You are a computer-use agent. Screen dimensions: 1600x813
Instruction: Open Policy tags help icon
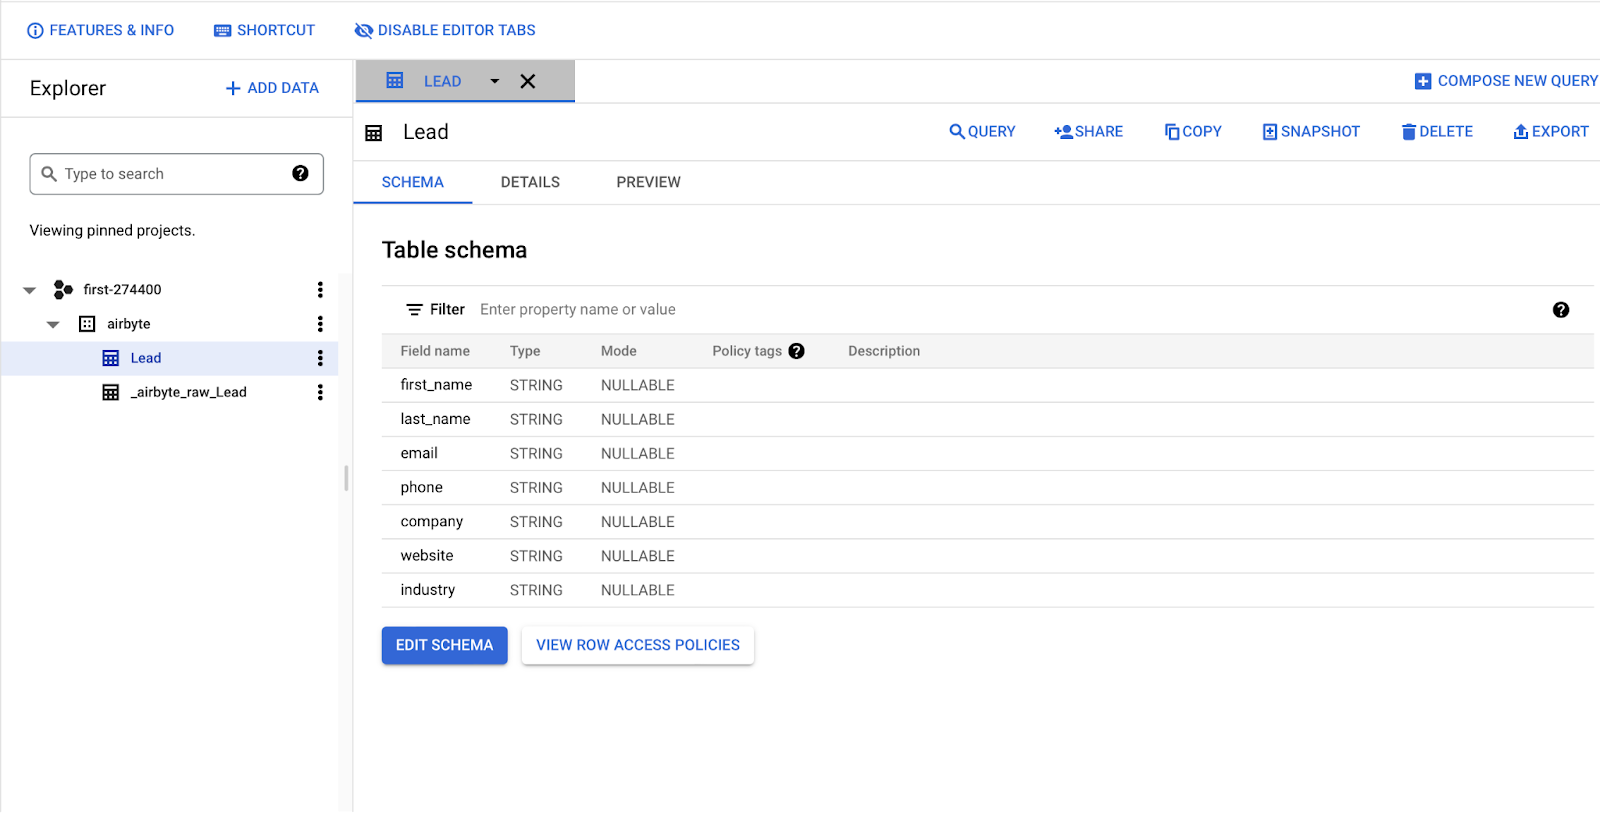pyautogui.click(x=796, y=351)
